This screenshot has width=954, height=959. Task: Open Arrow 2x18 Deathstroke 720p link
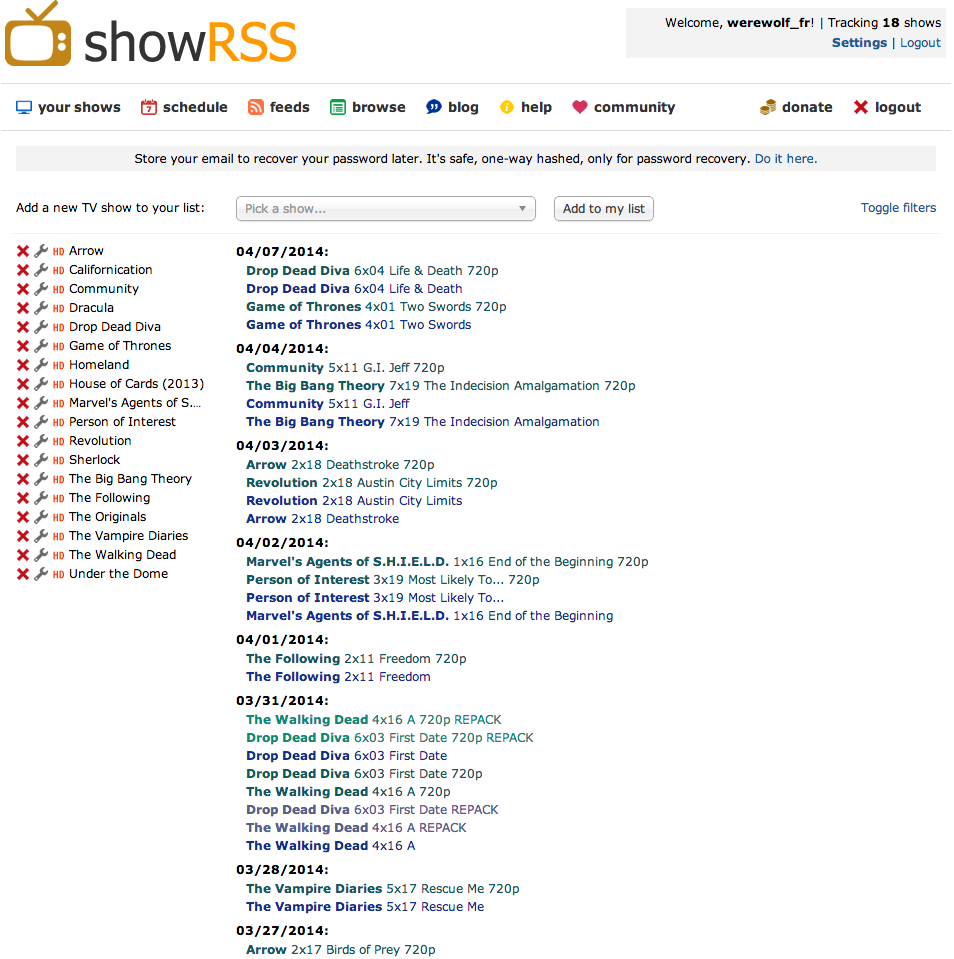pos(340,465)
